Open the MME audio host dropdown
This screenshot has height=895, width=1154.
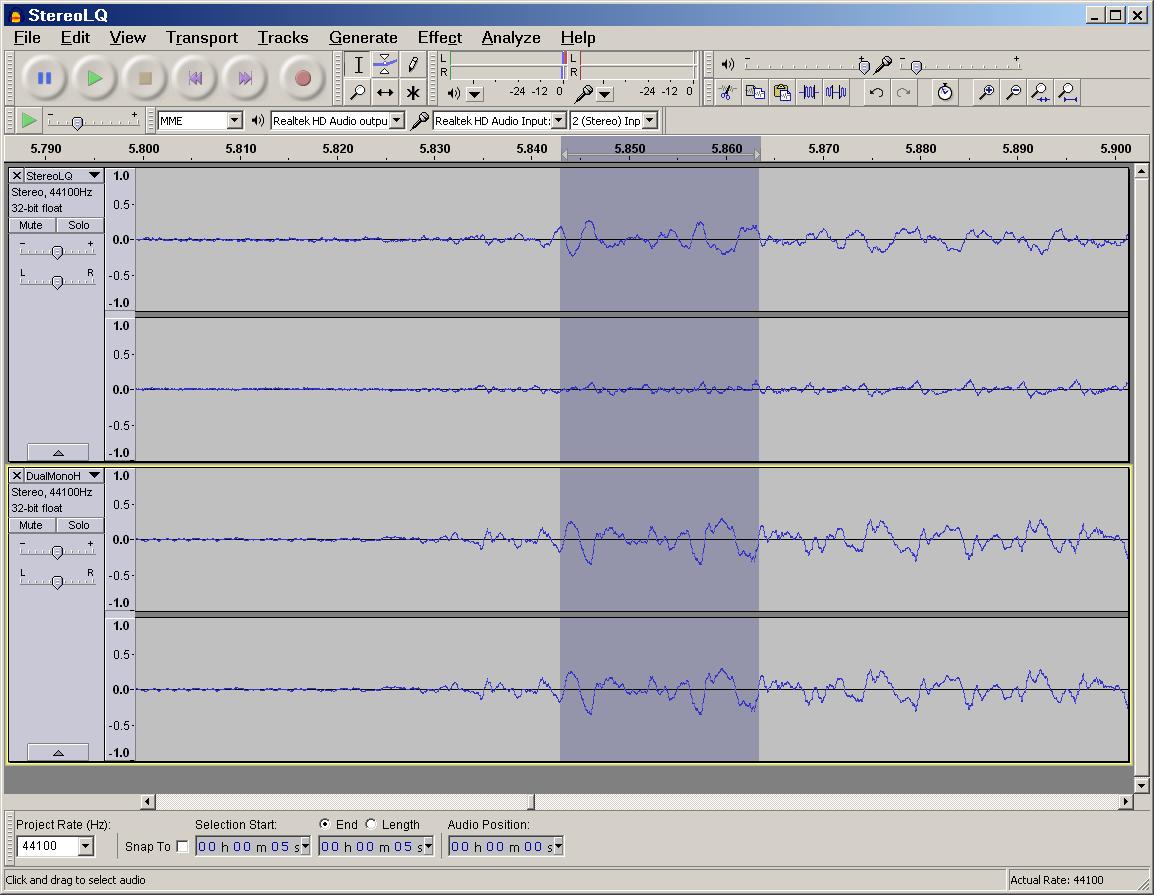coord(234,121)
